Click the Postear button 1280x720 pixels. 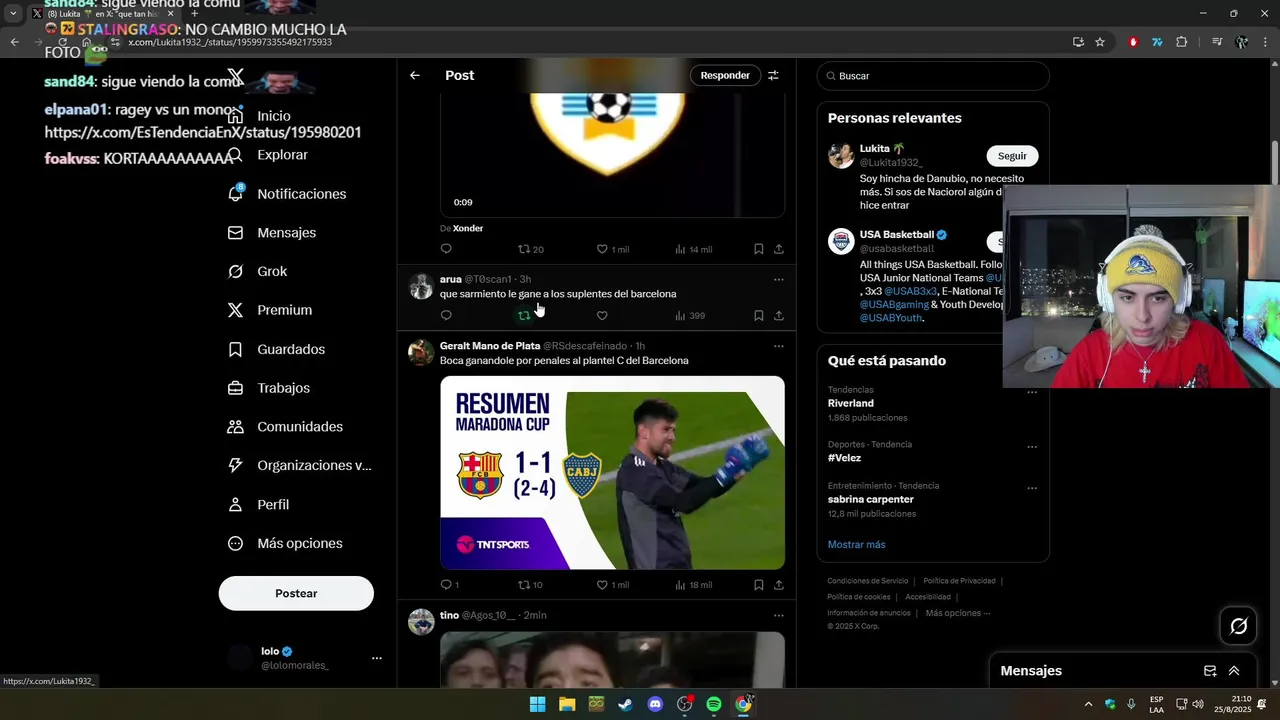tap(296, 593)
